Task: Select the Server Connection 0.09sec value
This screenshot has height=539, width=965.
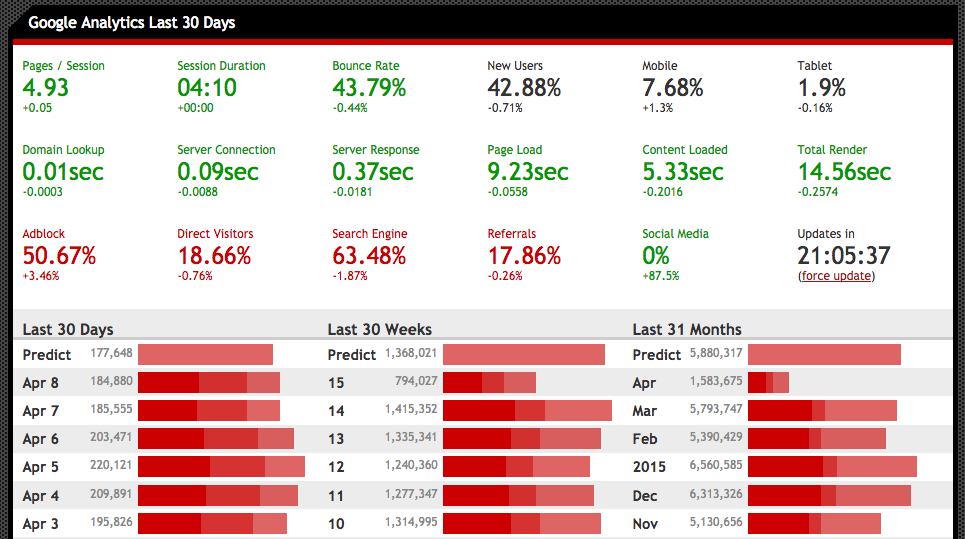Action: (218, 172)
